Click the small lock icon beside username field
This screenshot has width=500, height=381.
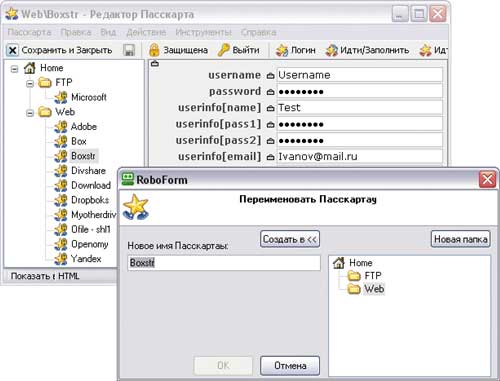(270, 76)
